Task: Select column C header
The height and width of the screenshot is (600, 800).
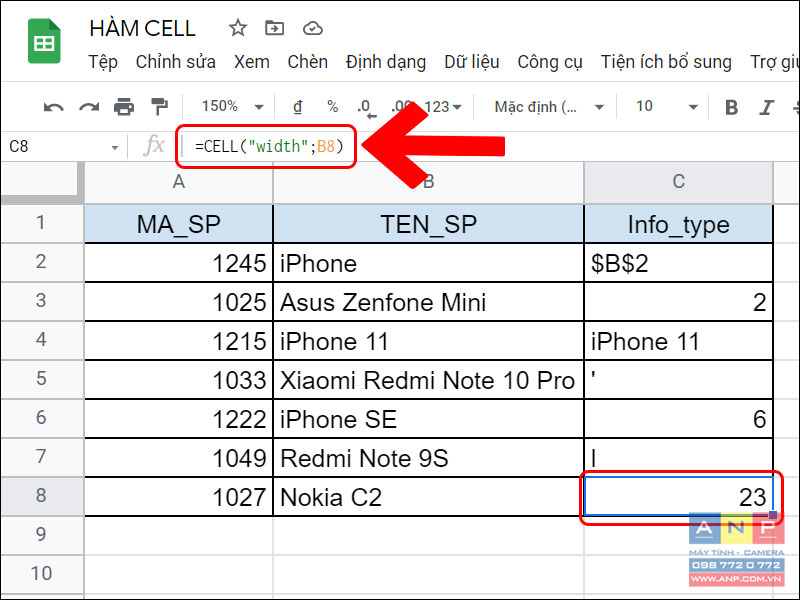Action: pyautogui.click(x=678, y=182)
